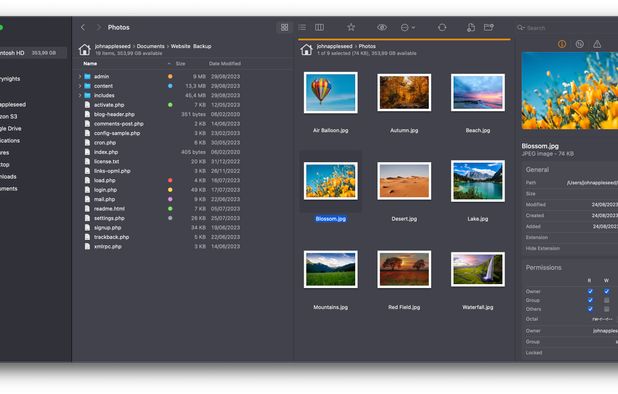Go forward with the right chevron arrow
Viewport: 618px width, 394px height.
[99, 27]
